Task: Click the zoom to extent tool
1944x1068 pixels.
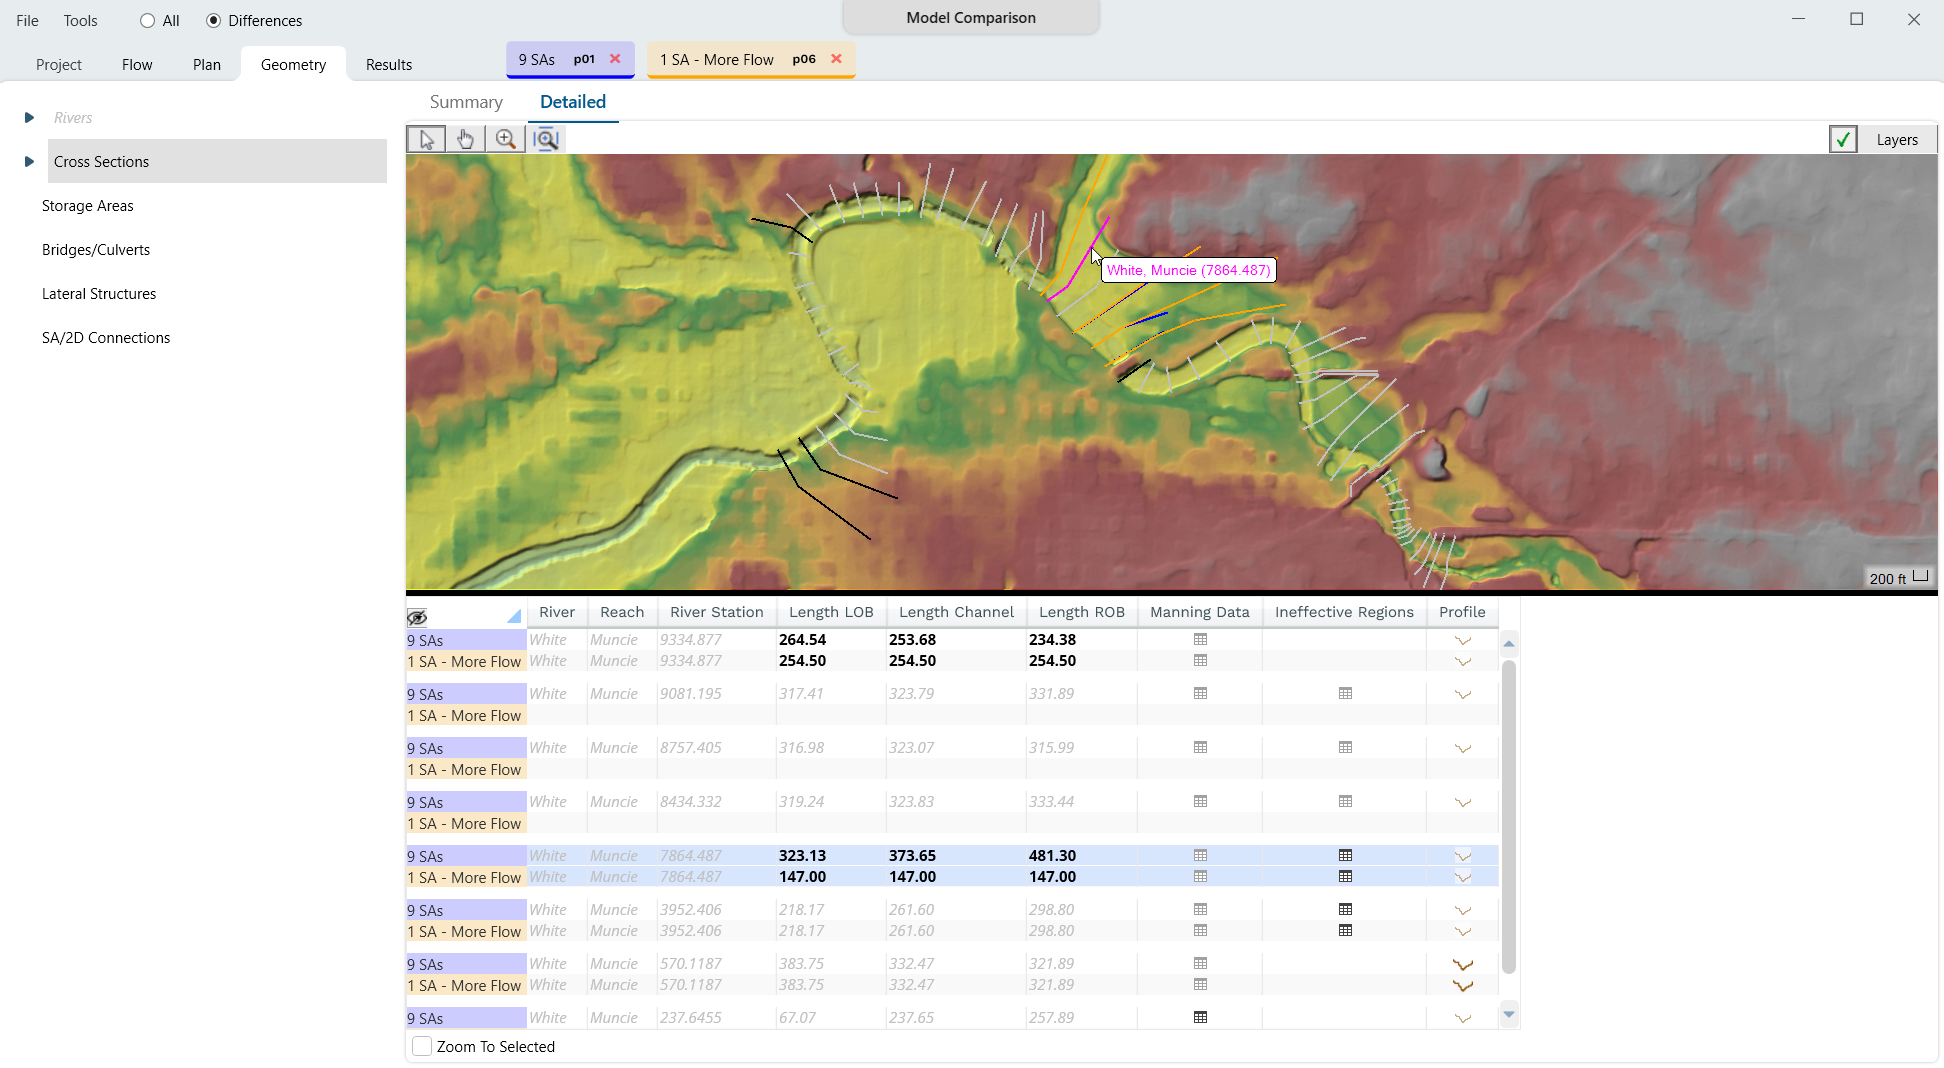Action: (545, 139)
